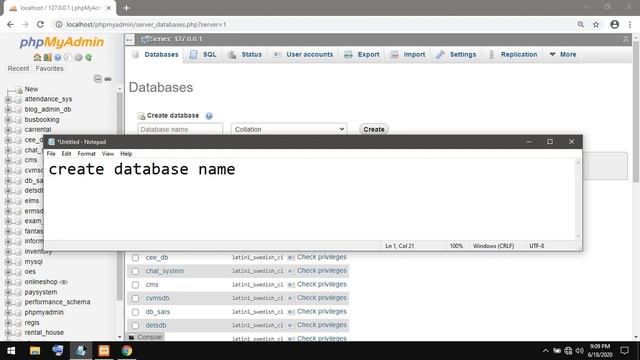Open Chrome zoom magnifier icon in address bar
This screenshot has height=360, width=640.
(x=580, y=24)
